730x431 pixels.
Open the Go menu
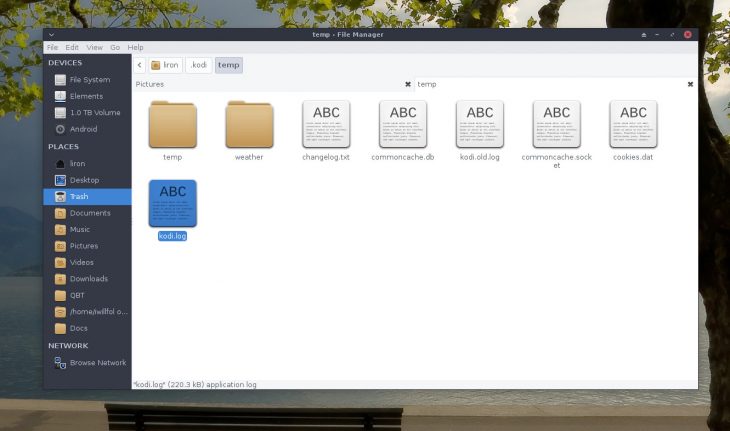point(115,47)
